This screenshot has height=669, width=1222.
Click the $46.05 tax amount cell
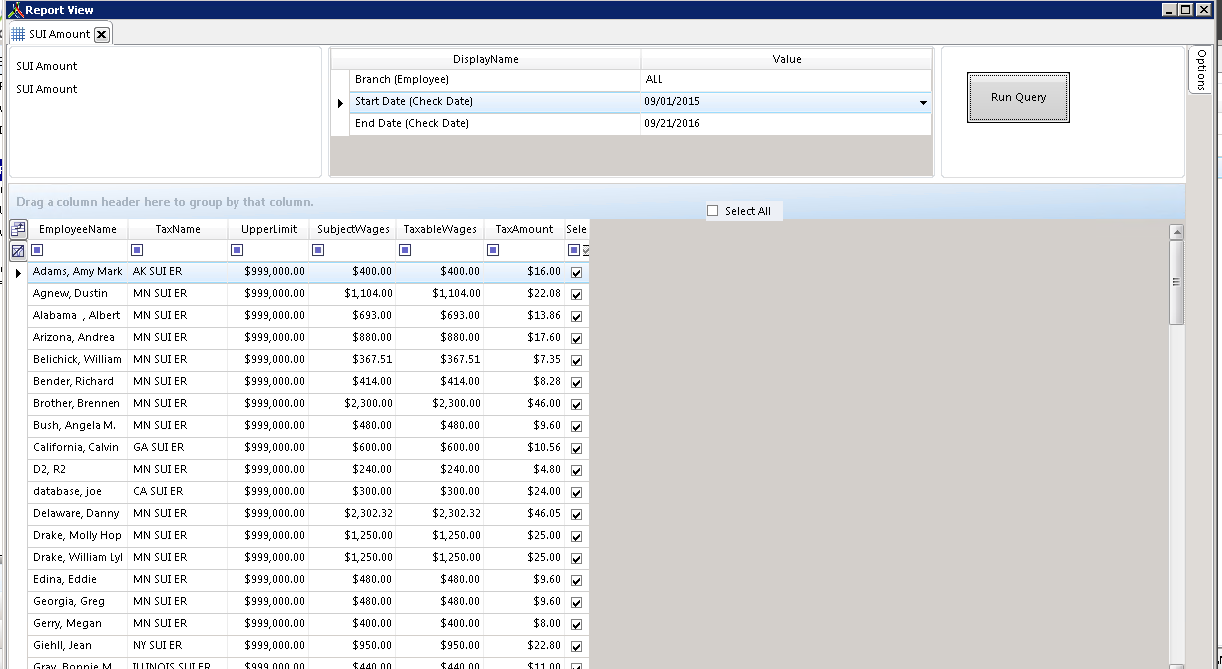click(x=524, y=514)
